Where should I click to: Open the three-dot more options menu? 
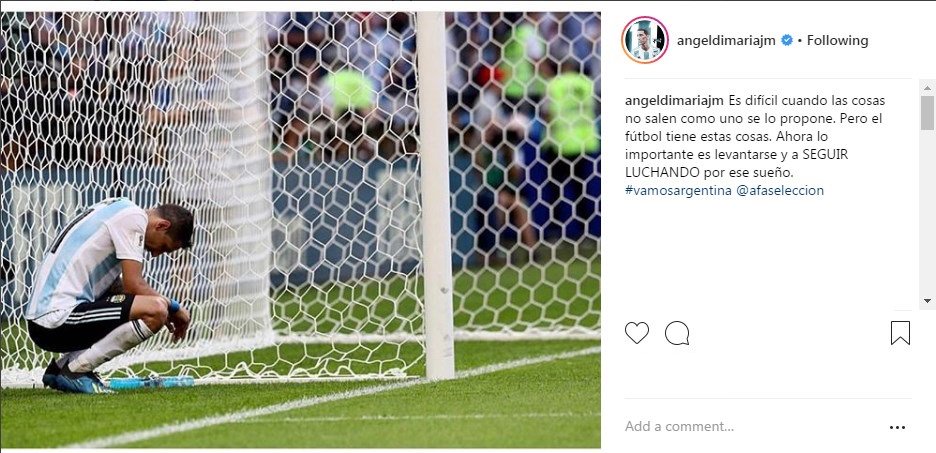(897, 427)
